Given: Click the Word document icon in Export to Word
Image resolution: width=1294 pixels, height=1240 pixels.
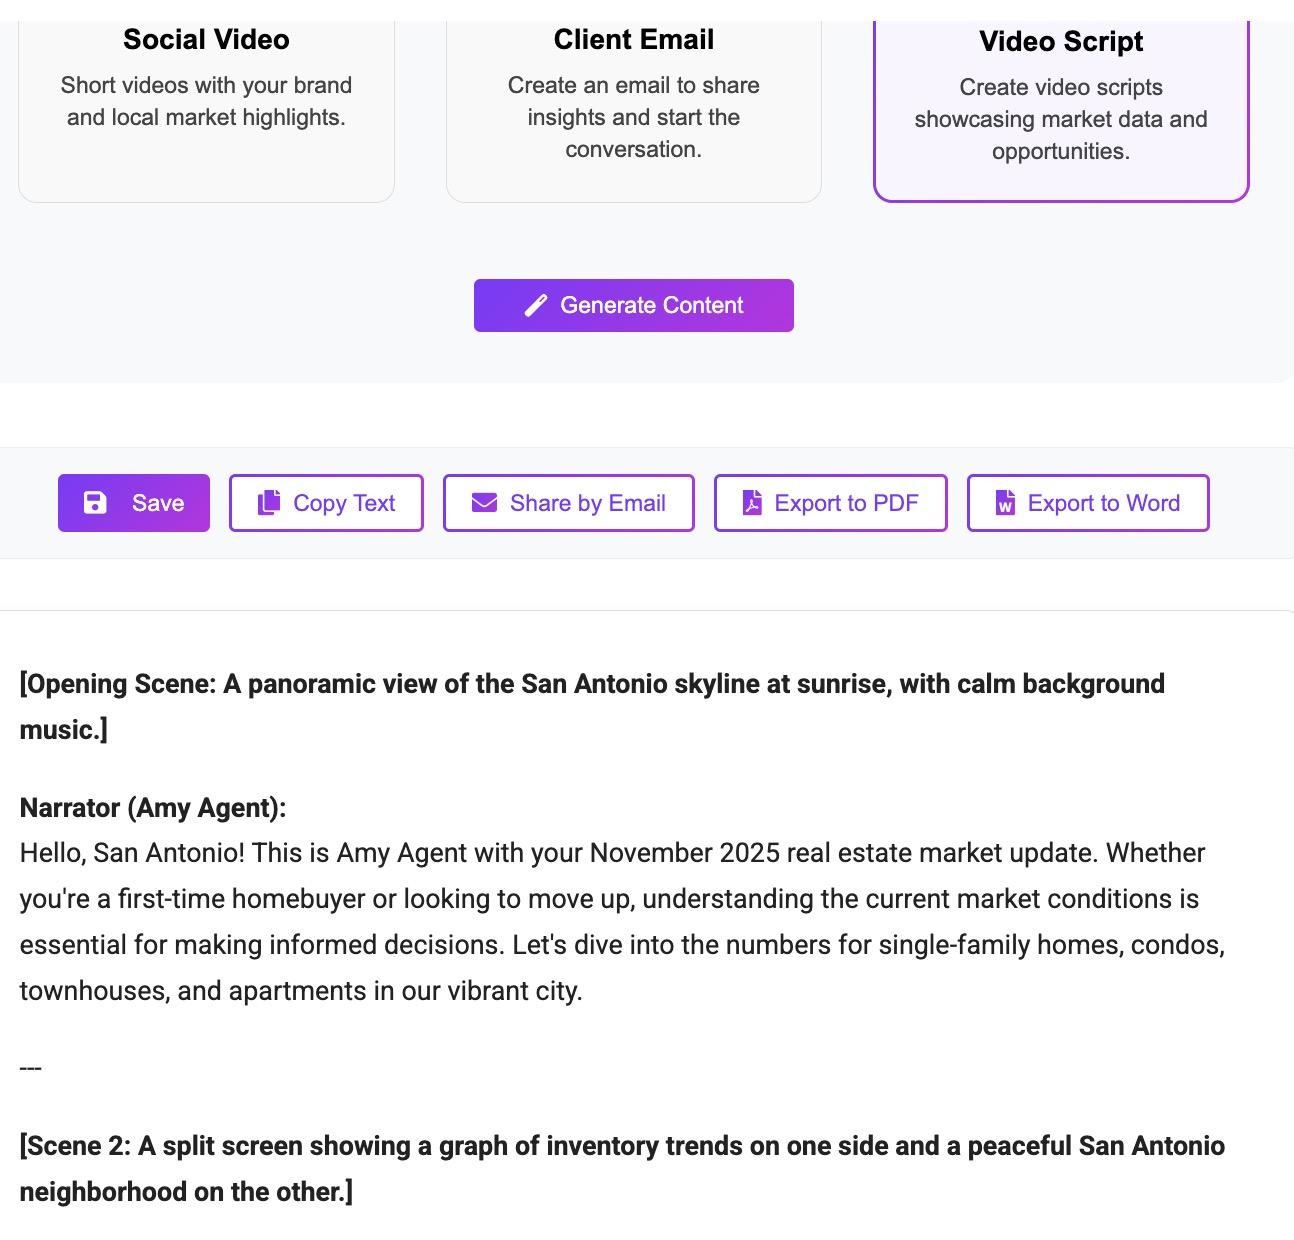Looking at the screenshot, I should 1005,503.
